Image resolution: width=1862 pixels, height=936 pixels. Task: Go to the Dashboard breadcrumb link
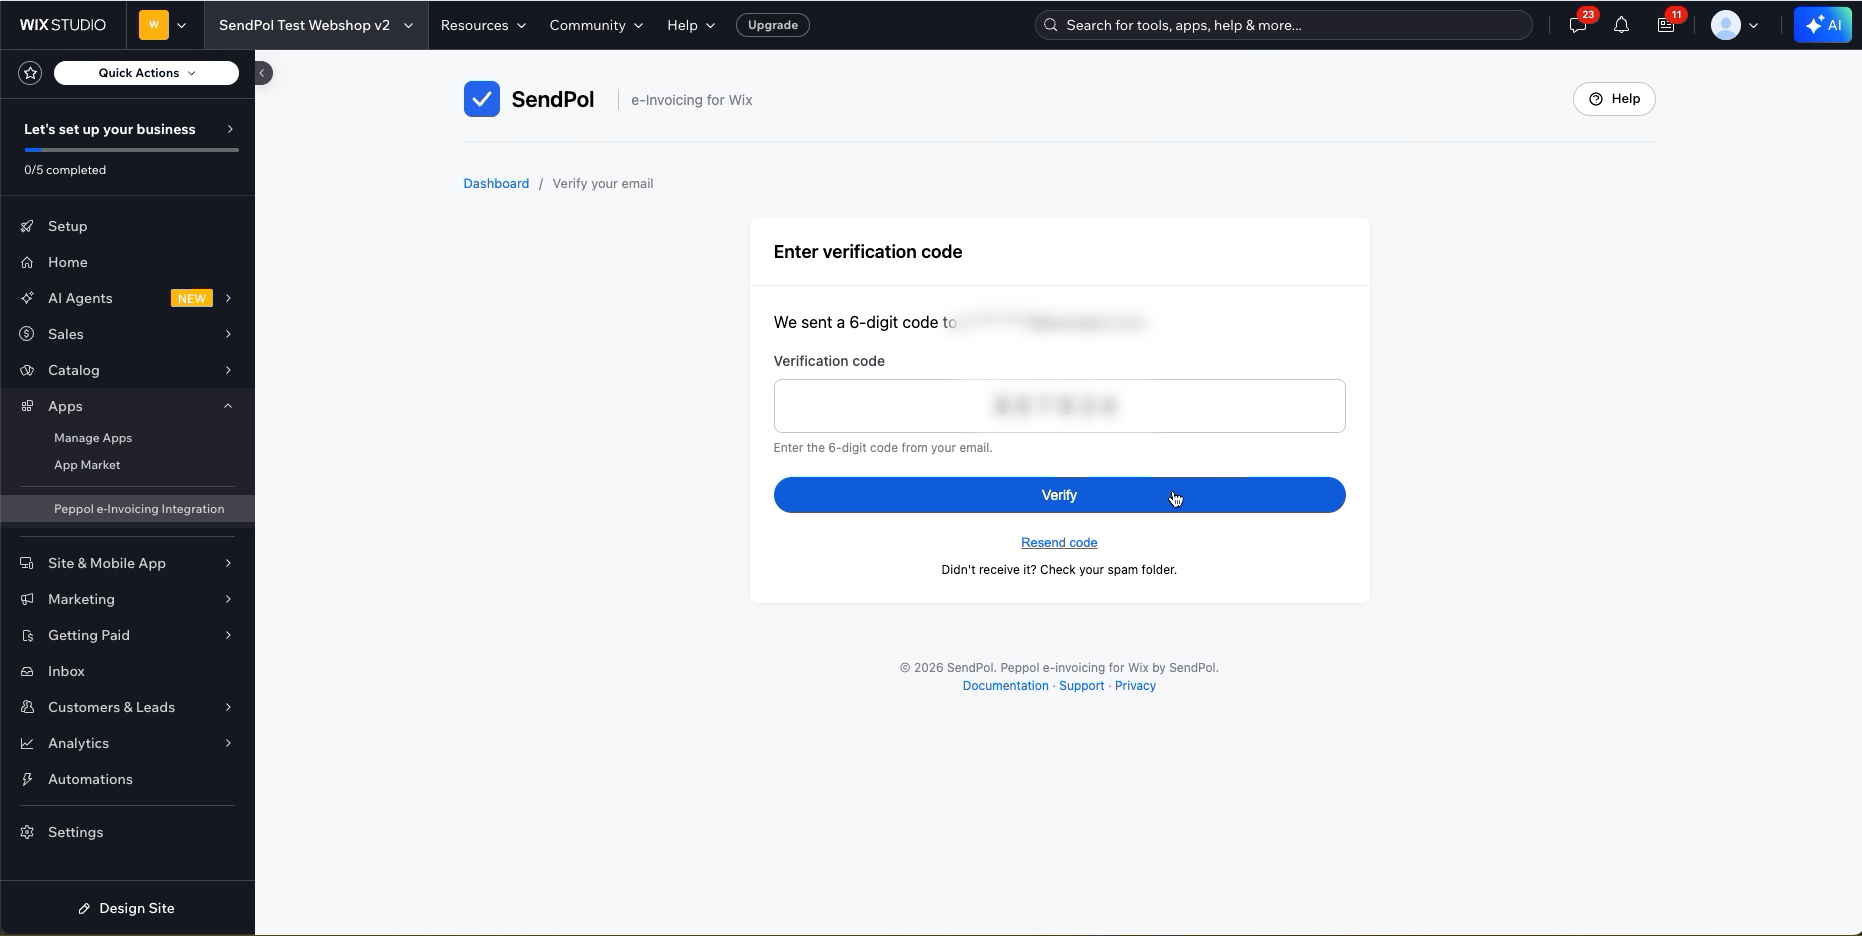496,184
